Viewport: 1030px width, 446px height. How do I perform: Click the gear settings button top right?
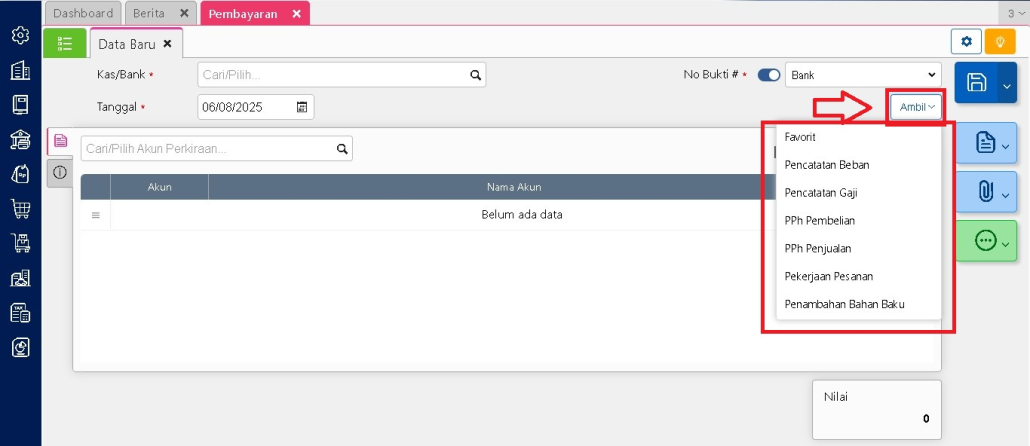tap(965, 42)
